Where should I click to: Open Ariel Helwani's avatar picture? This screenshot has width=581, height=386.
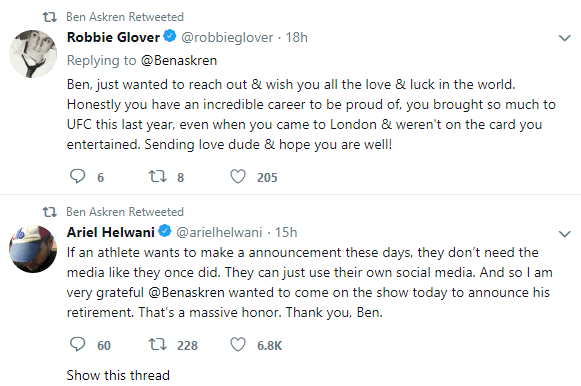(x=33, y=249)
